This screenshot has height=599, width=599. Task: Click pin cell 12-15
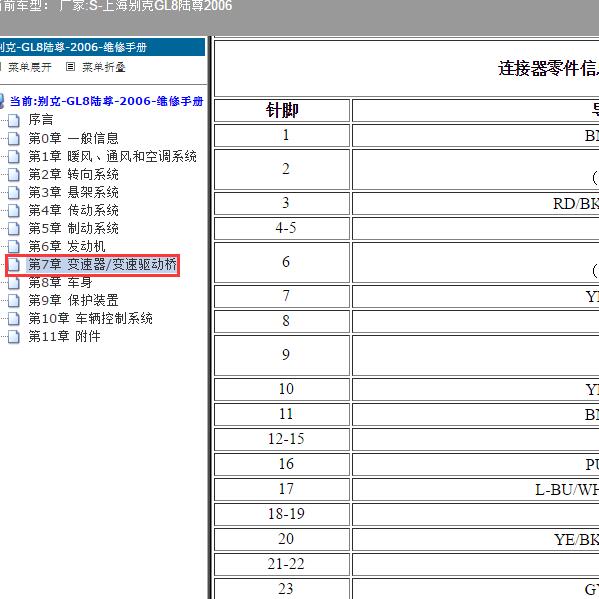pos(282,439)
